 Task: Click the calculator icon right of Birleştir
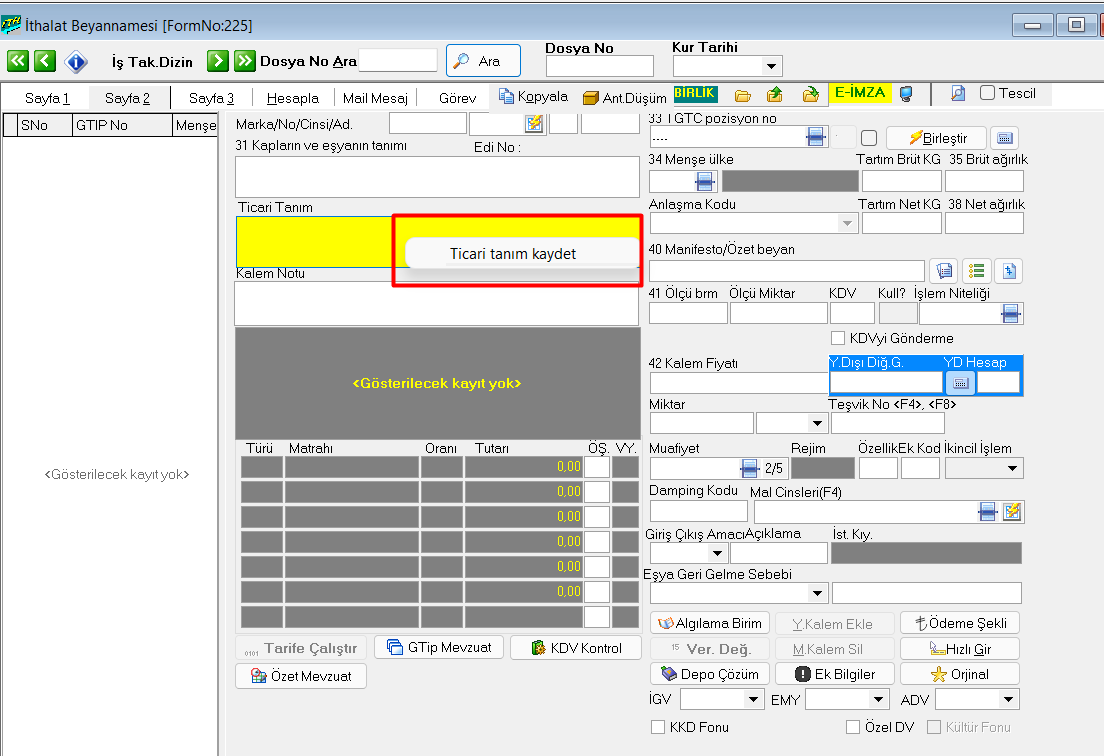tap(1005, 138)
